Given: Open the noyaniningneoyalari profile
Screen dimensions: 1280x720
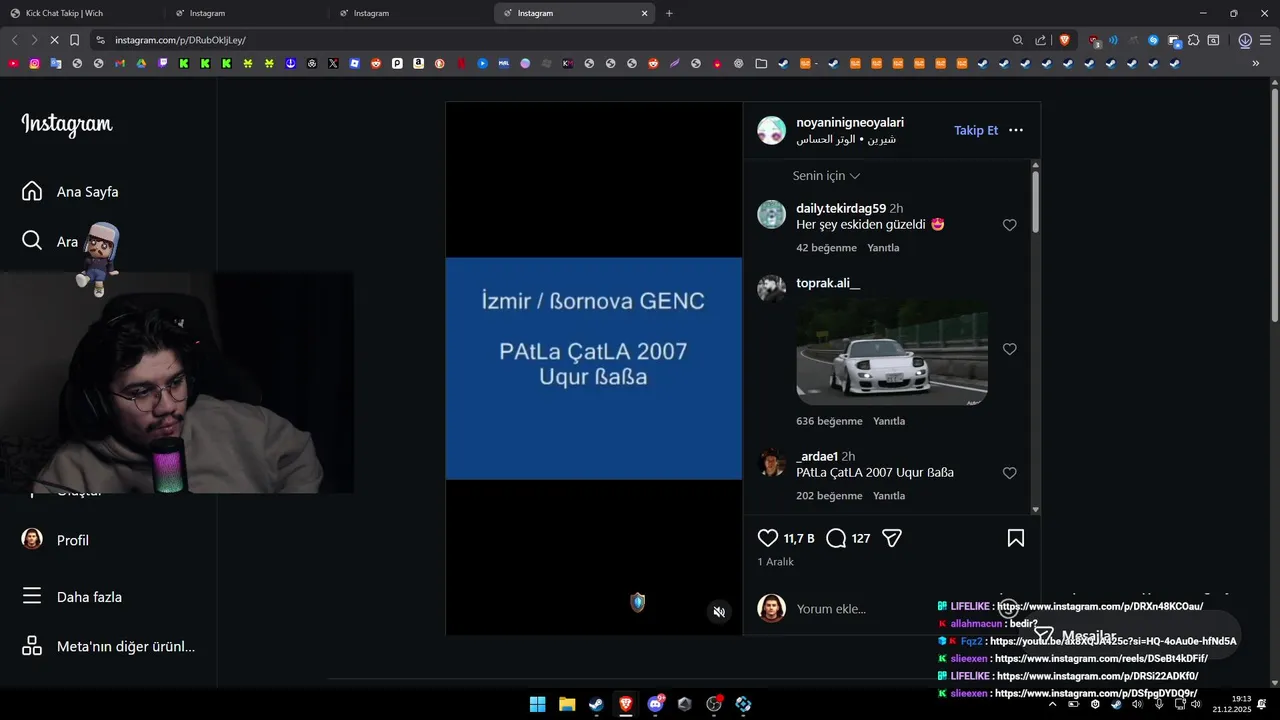Looking at the screenshot, I should tap(850, 122).
